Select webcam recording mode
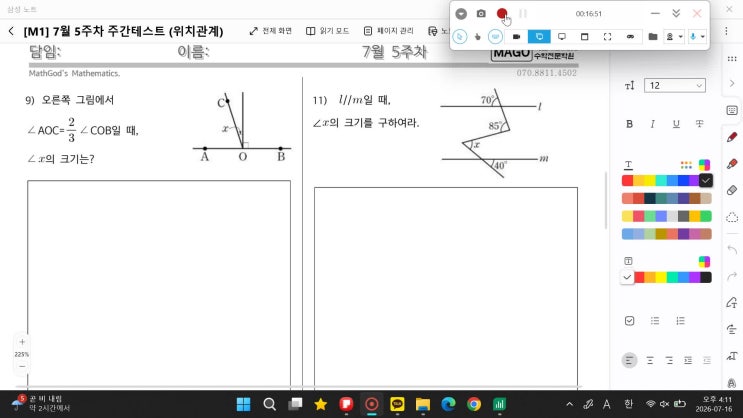The width and height of the screenshot is (743, 418). [x=516, y=36]
